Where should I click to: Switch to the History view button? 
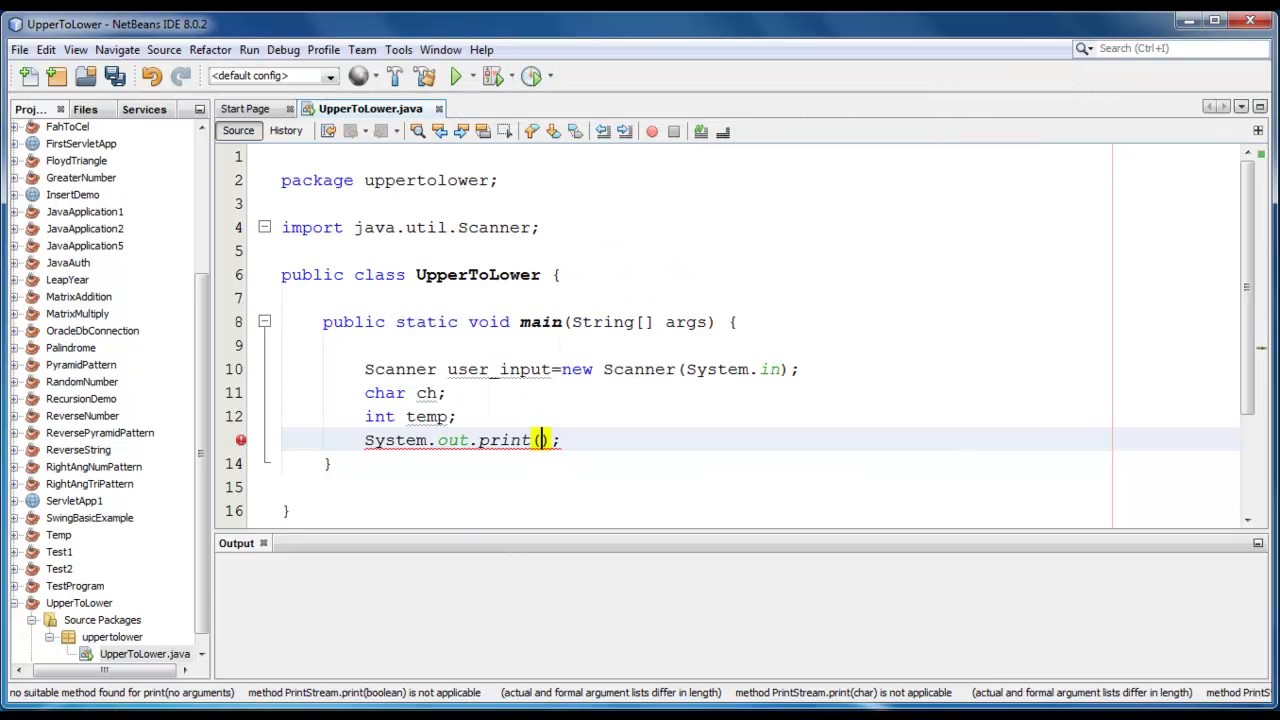pos(285,130)
